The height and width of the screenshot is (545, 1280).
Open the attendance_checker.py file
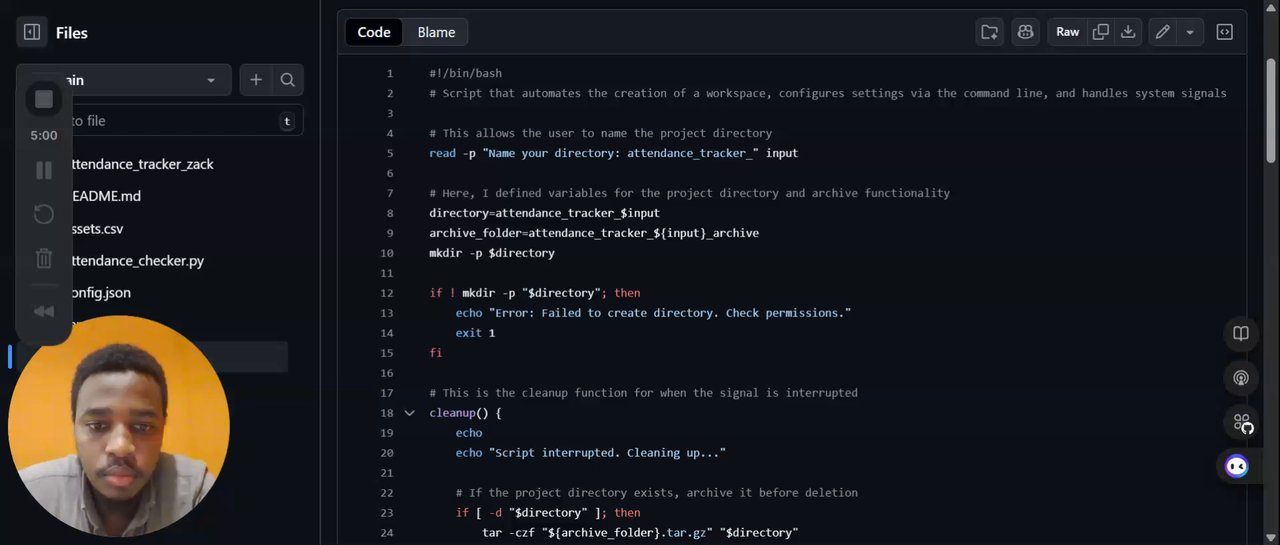click(136, 261)
